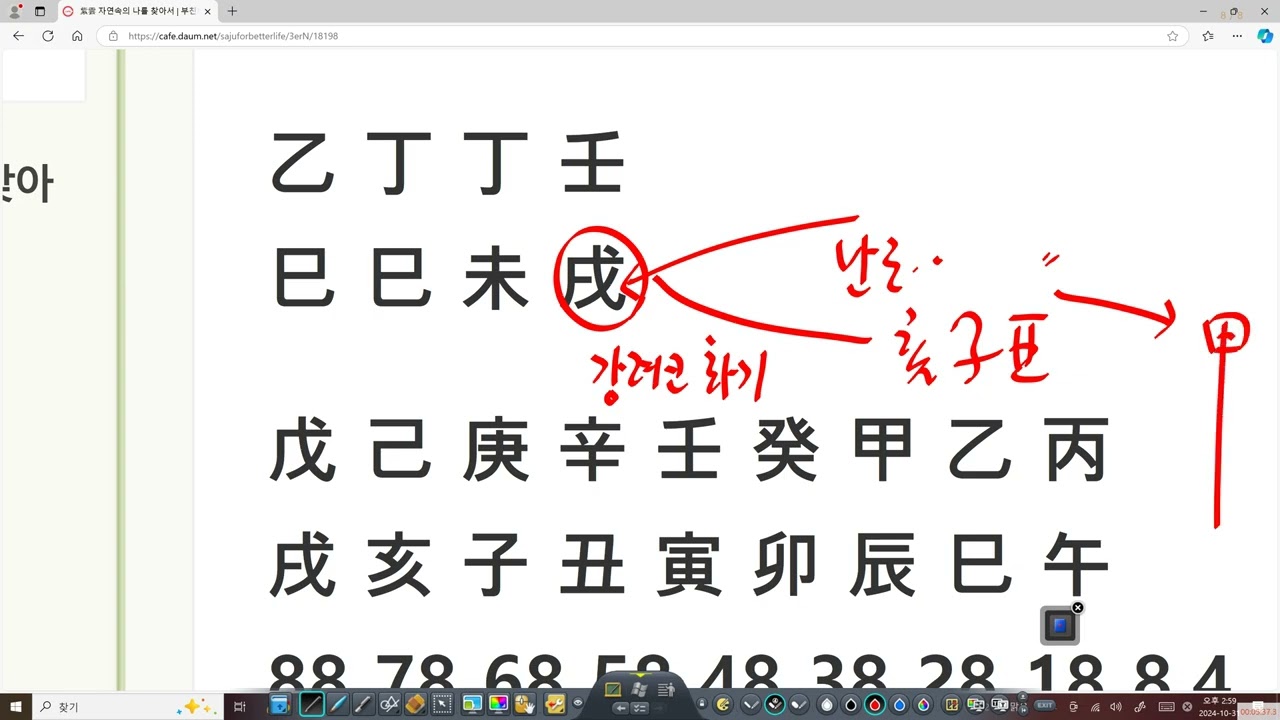Viewport: 1280px width, 720px height.
Task: Open the browser favorites list icon
Action: point(1208,36)
